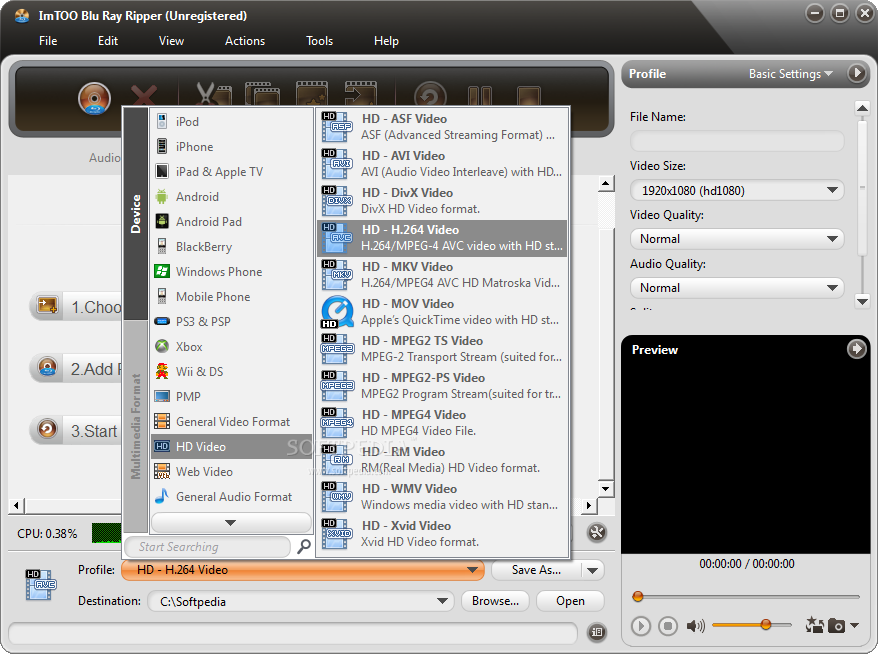878x654 pixels.
Task: Click the wrench settings icon near CPU
Action: [x=597, y=532]
